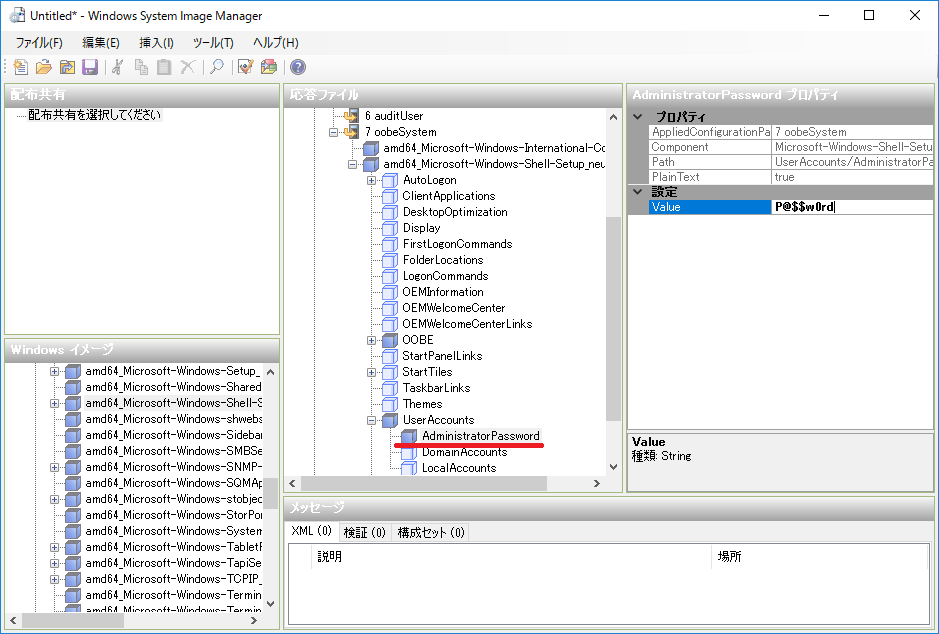Select the AdministratorPassword tree node
This screenshot has height=634, width=939.
pos(480,436)
